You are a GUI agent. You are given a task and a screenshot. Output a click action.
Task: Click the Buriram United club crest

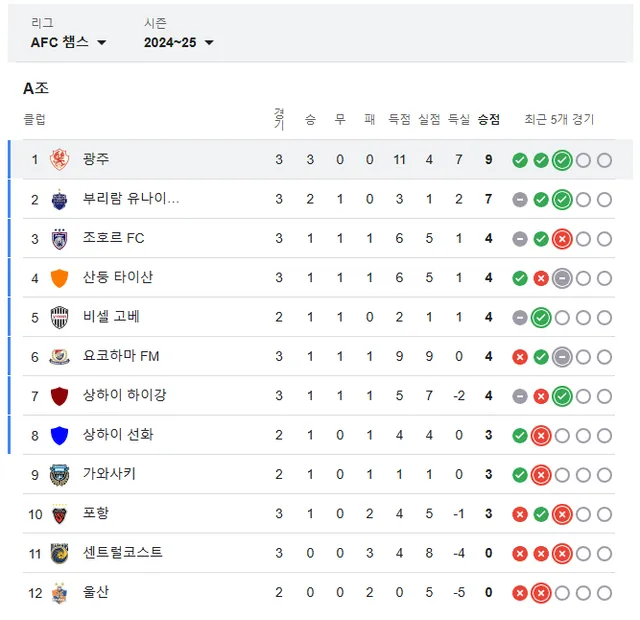pos(60,199)
